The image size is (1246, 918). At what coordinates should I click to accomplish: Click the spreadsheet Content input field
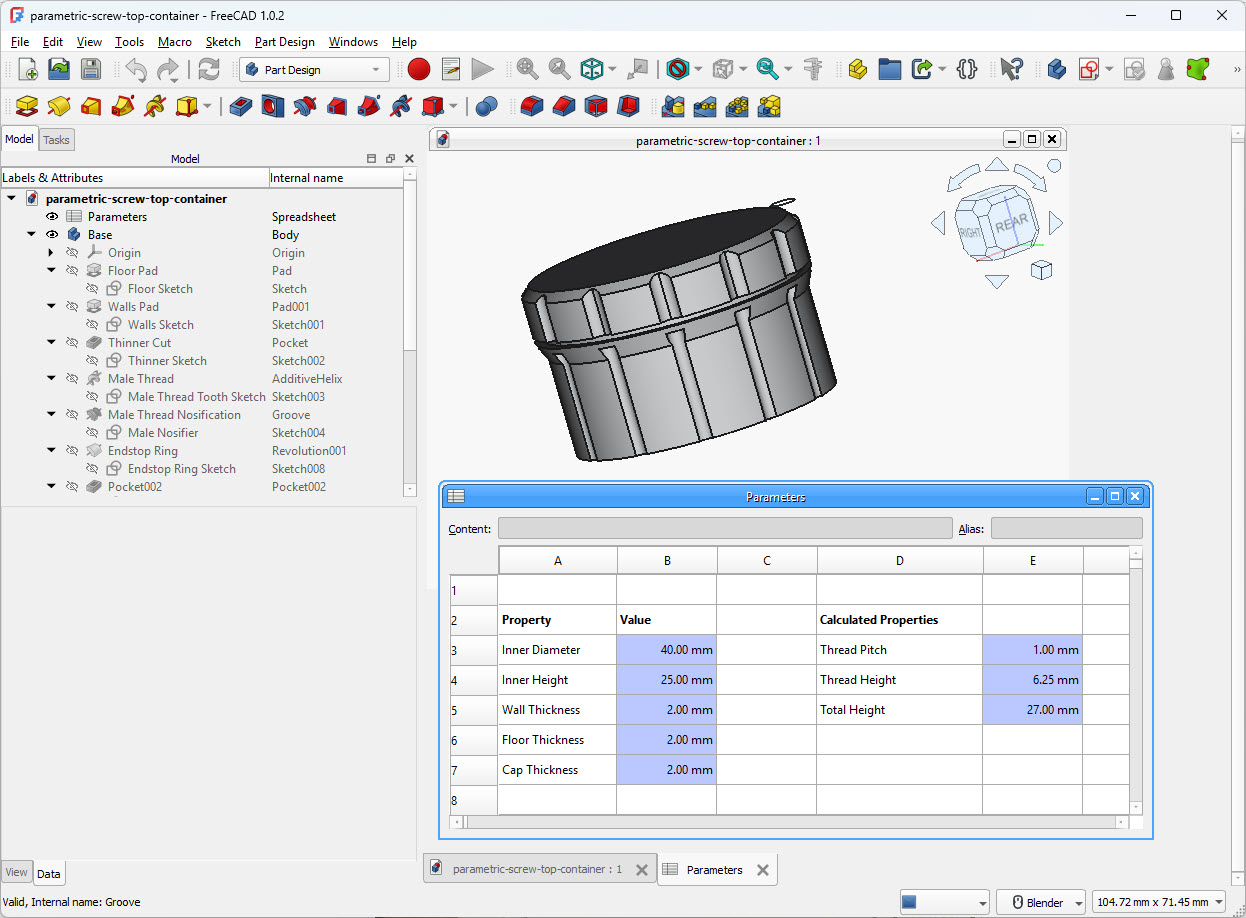724,529
